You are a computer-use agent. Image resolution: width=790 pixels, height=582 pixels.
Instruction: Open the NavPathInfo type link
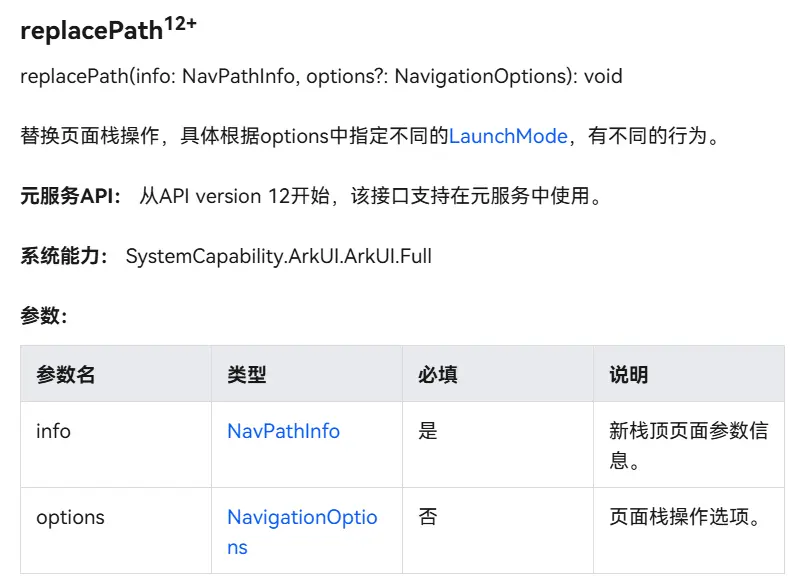click(283, 431)
